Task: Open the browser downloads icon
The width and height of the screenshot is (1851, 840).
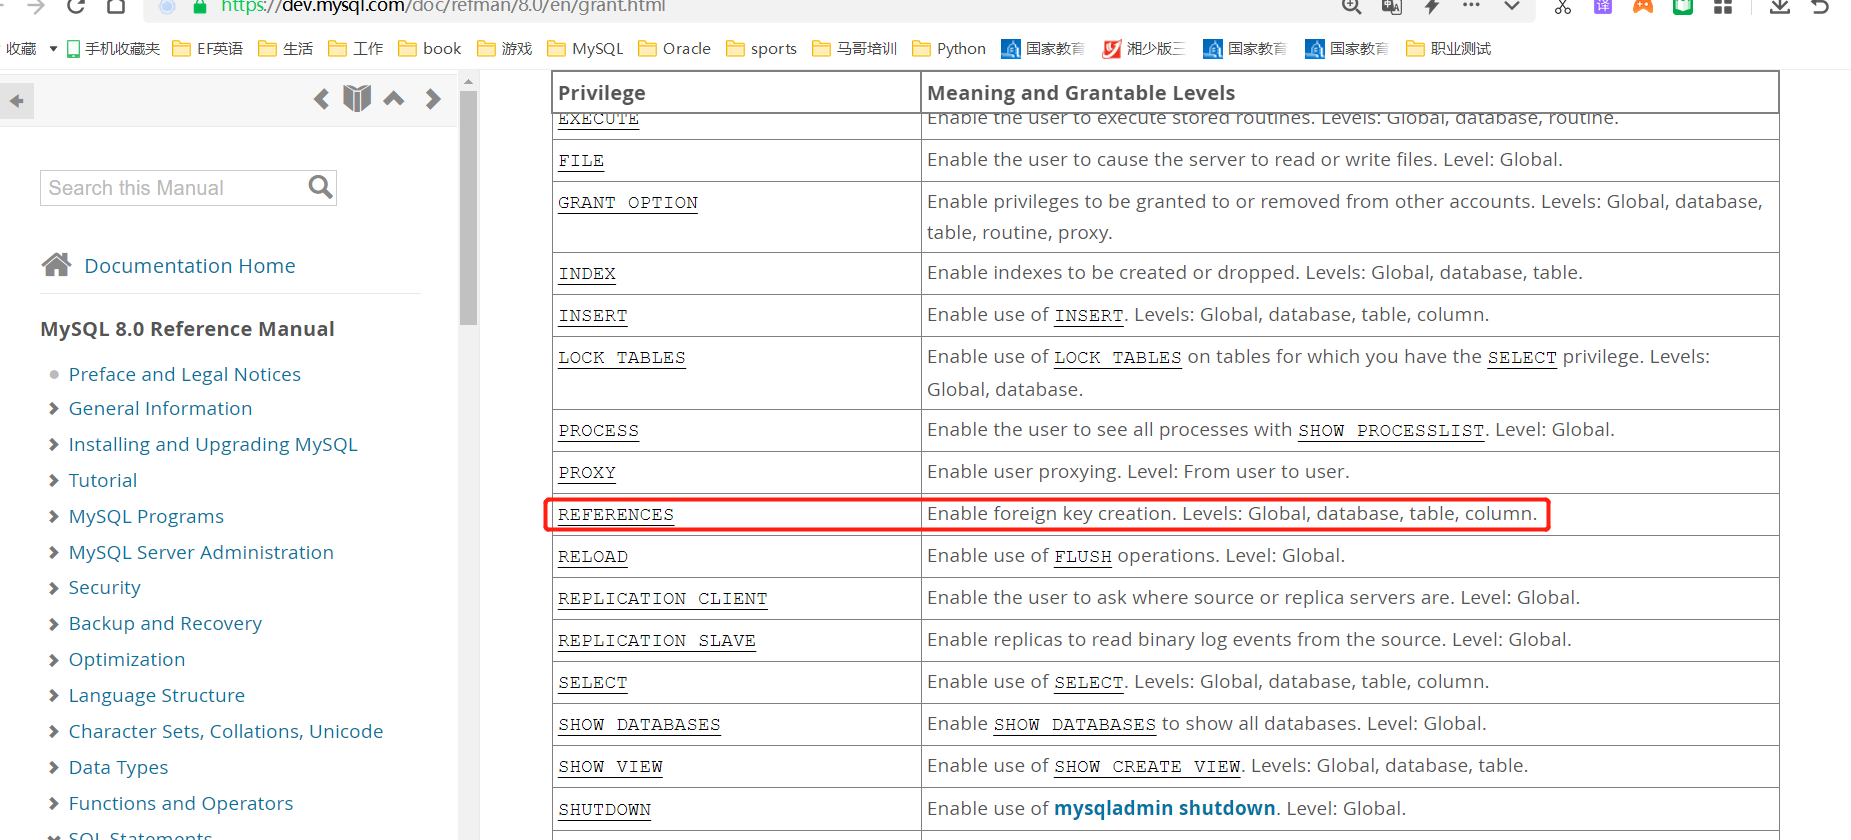Action: 1779,6
